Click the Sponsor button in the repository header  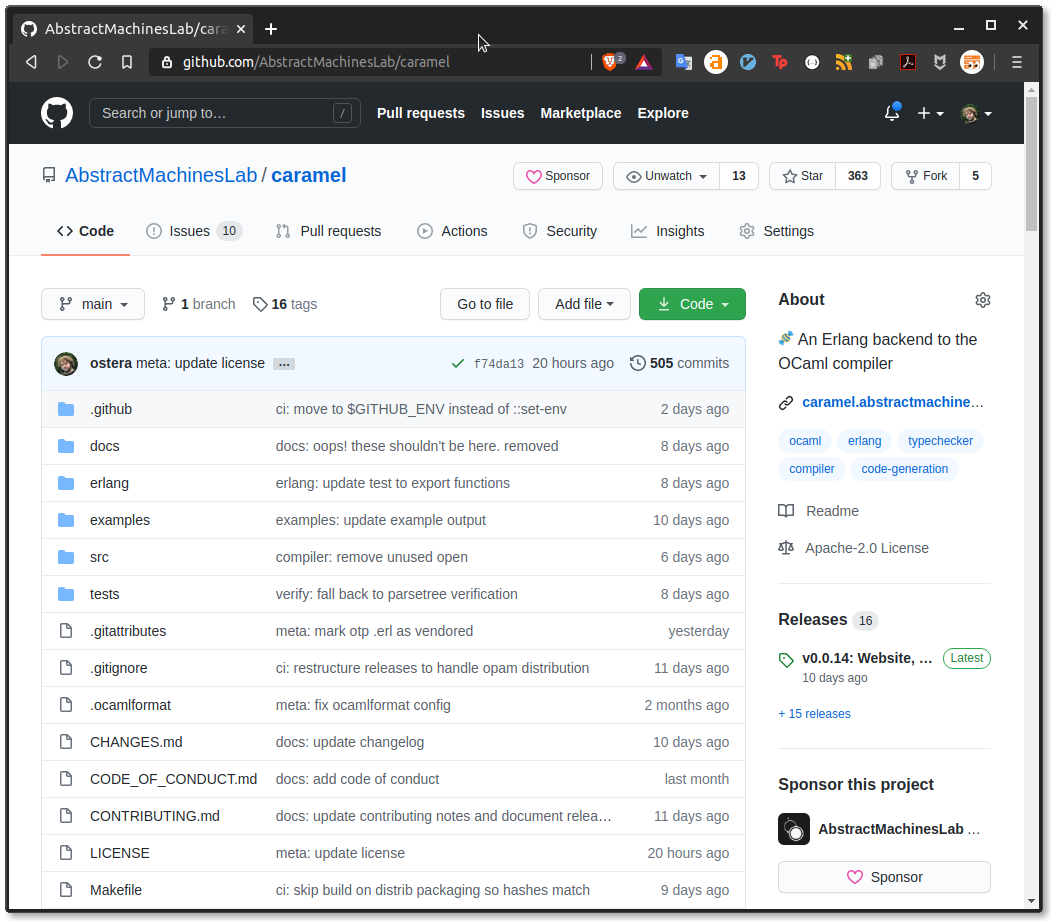coord(558,176)
